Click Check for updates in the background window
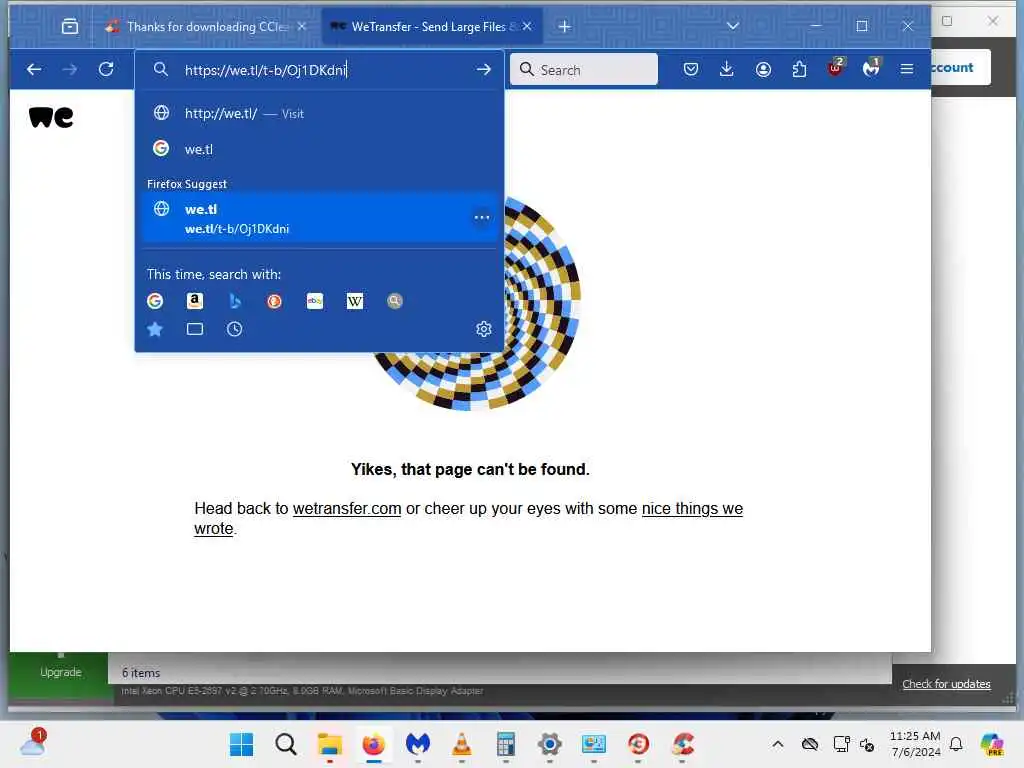 pos(946,684)
